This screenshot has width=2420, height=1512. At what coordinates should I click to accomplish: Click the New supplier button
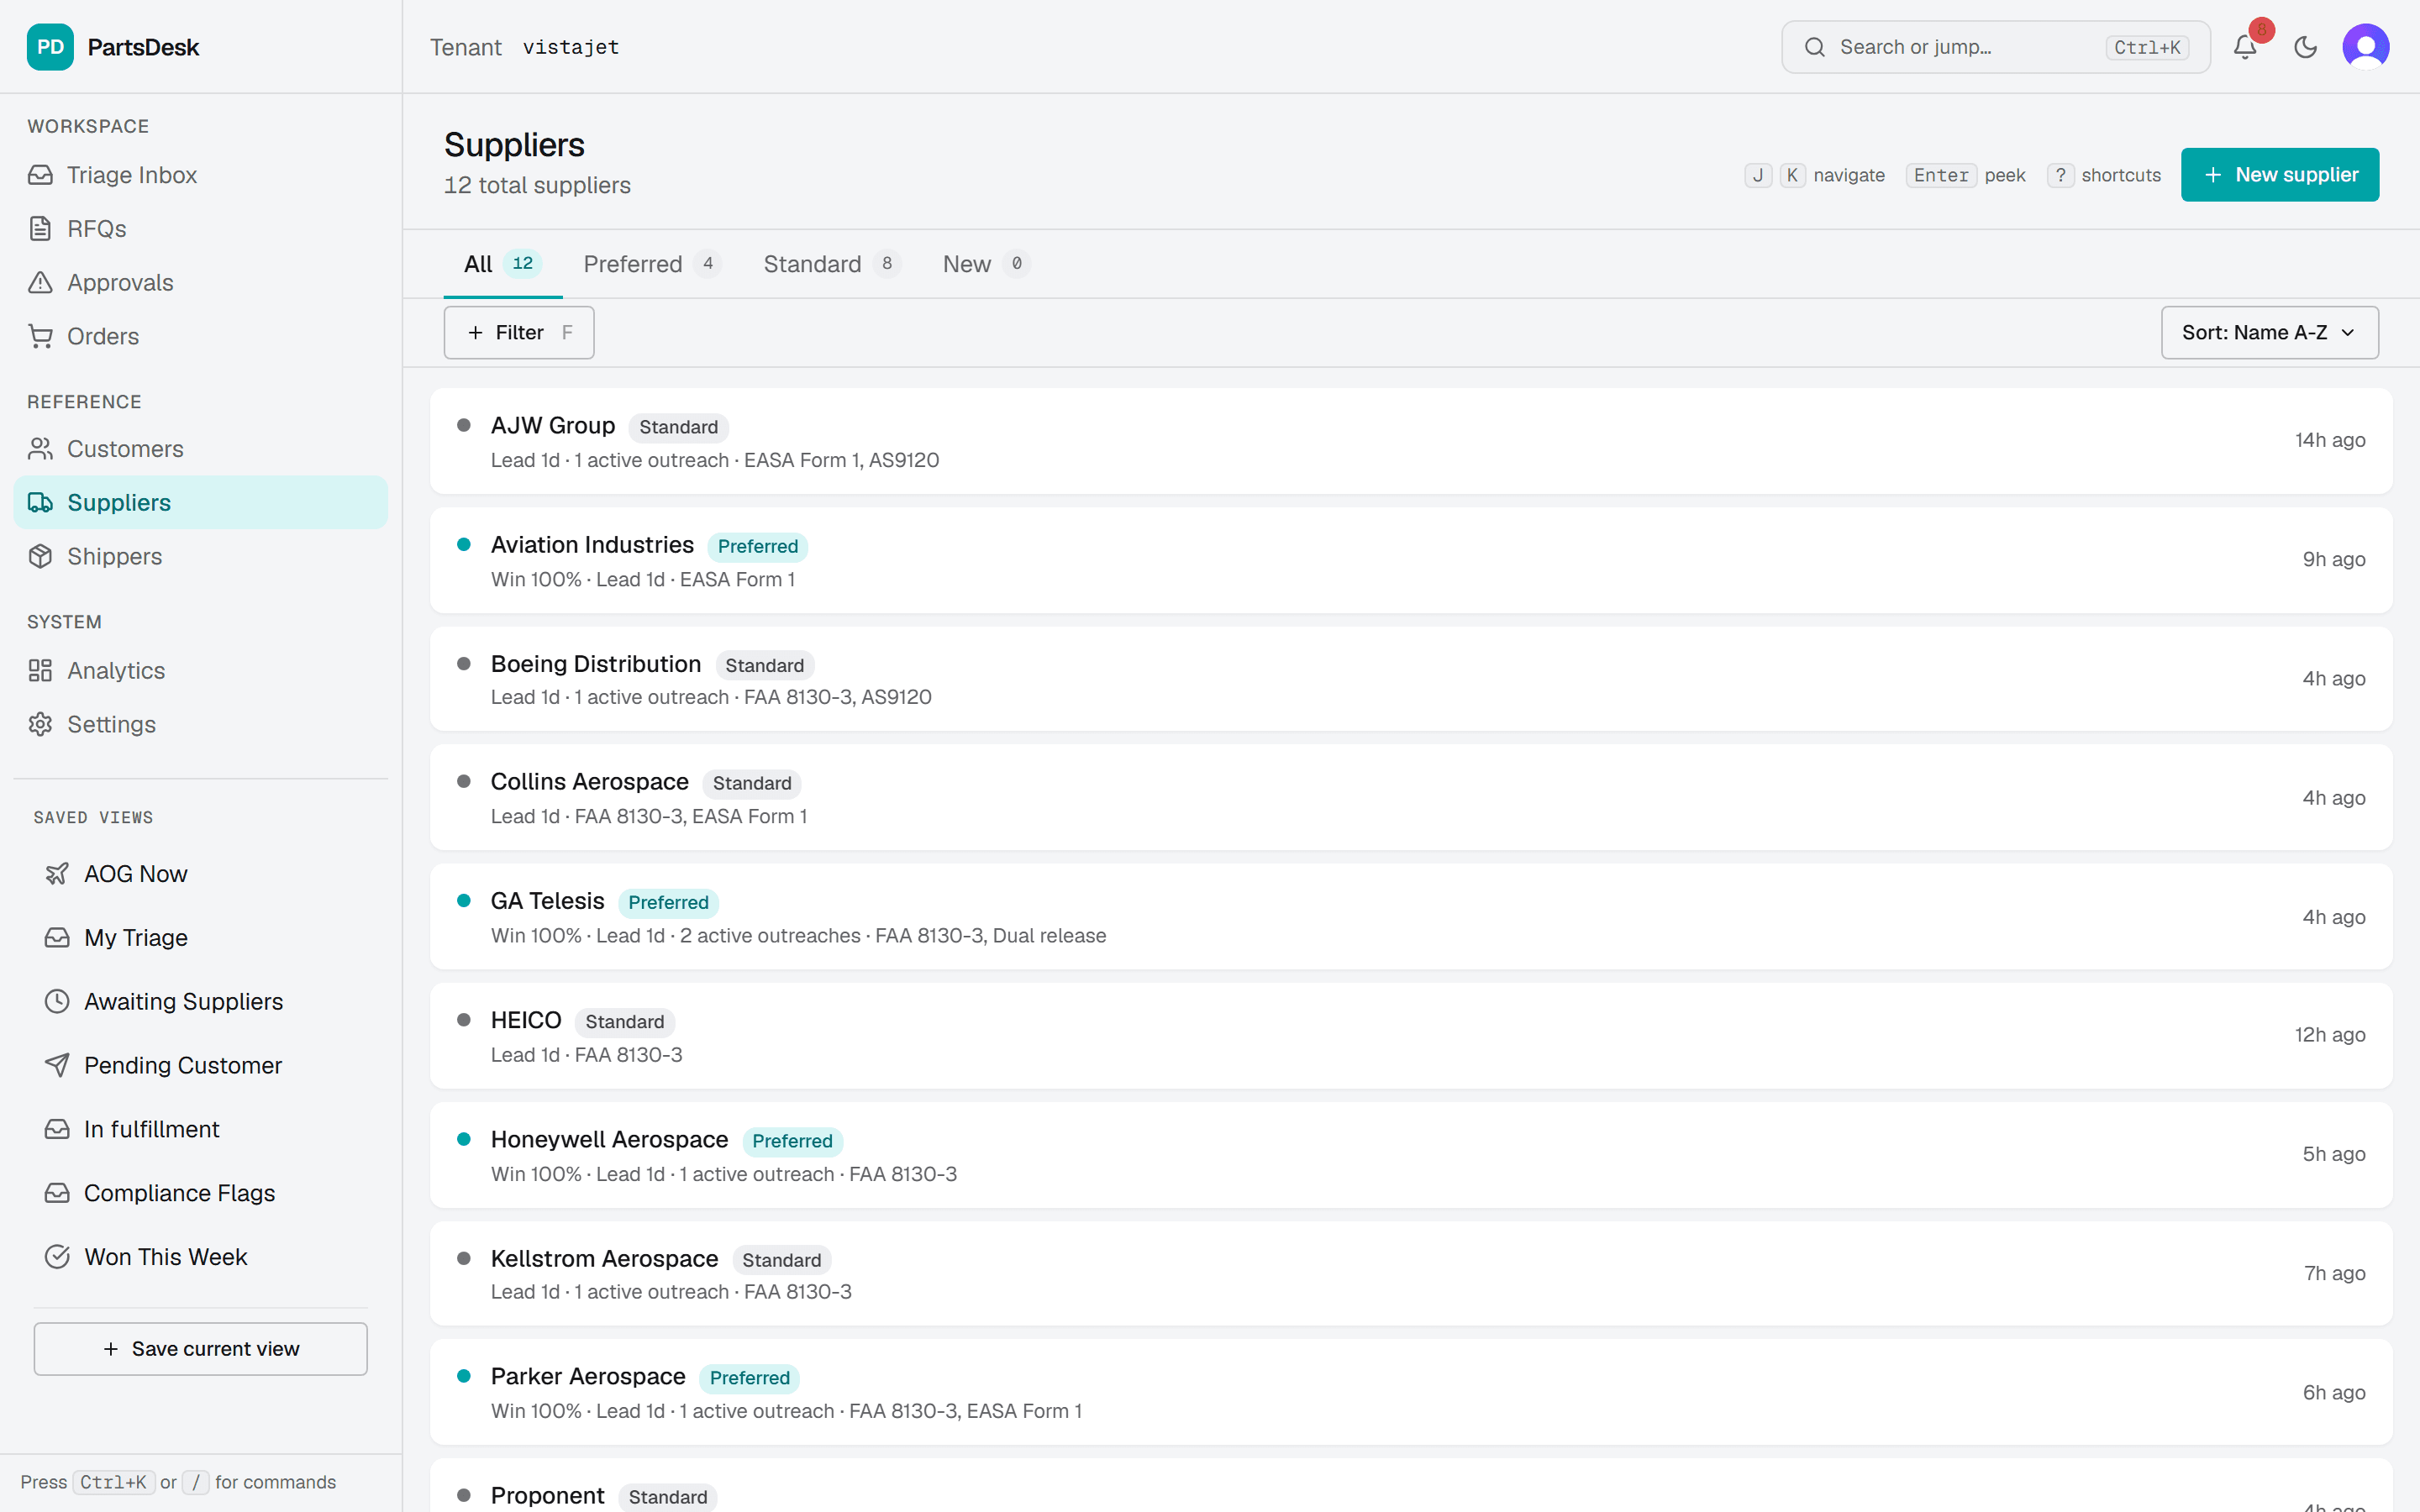coord(2280,175)
